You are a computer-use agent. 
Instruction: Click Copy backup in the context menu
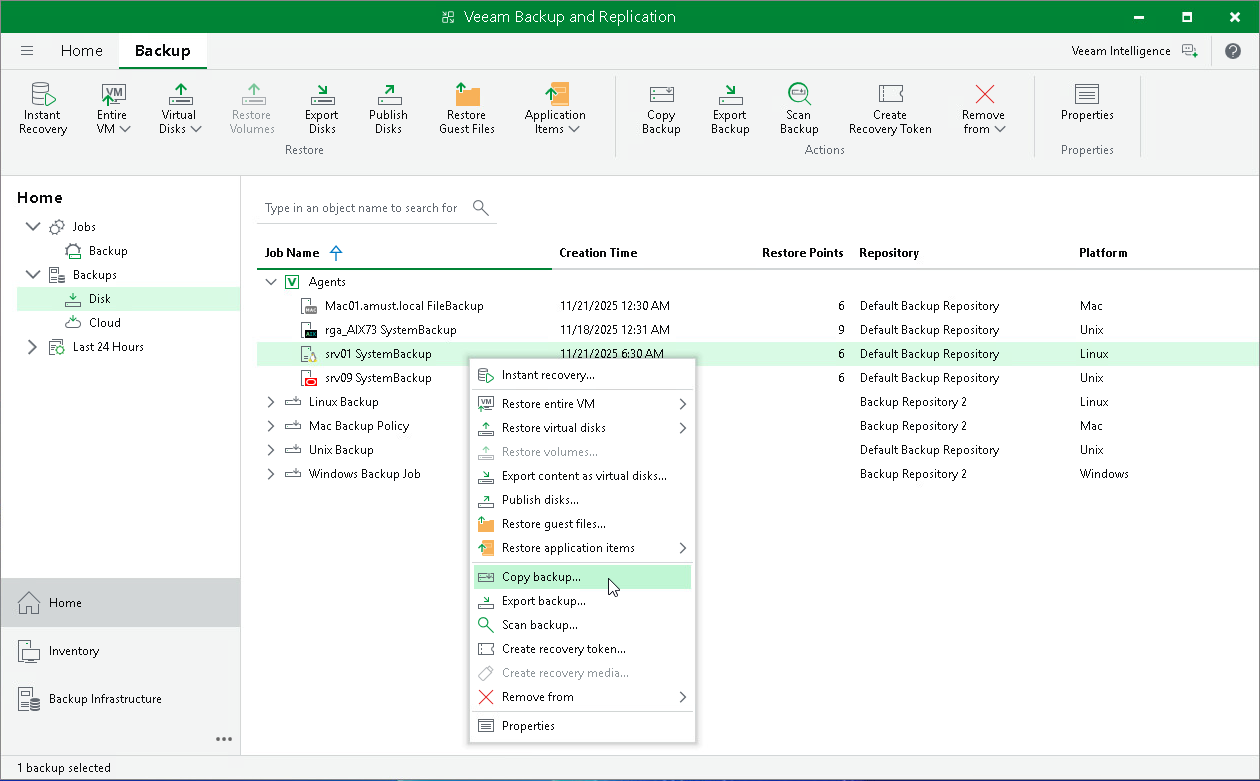[543, 577]
